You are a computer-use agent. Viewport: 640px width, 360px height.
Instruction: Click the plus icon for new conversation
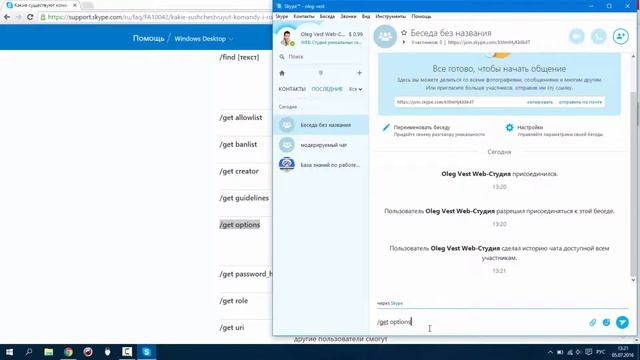coord(359,73)
